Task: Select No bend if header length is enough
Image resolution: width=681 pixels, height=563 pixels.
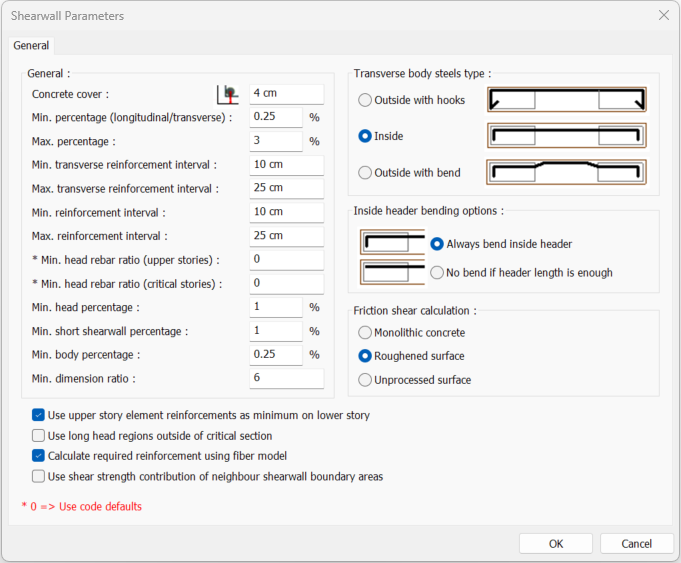Action: (437, 272)
